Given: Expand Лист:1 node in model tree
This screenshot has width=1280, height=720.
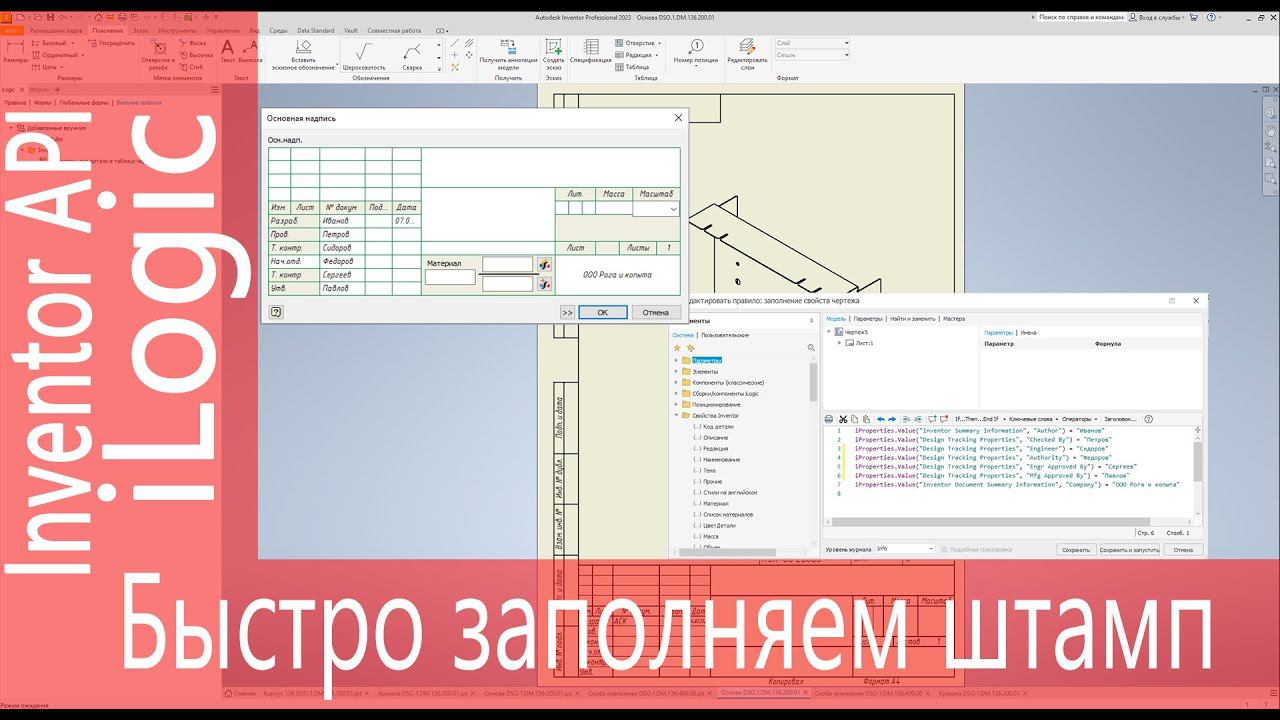Looking at the screenshot, I should click(x=839, y=343).
